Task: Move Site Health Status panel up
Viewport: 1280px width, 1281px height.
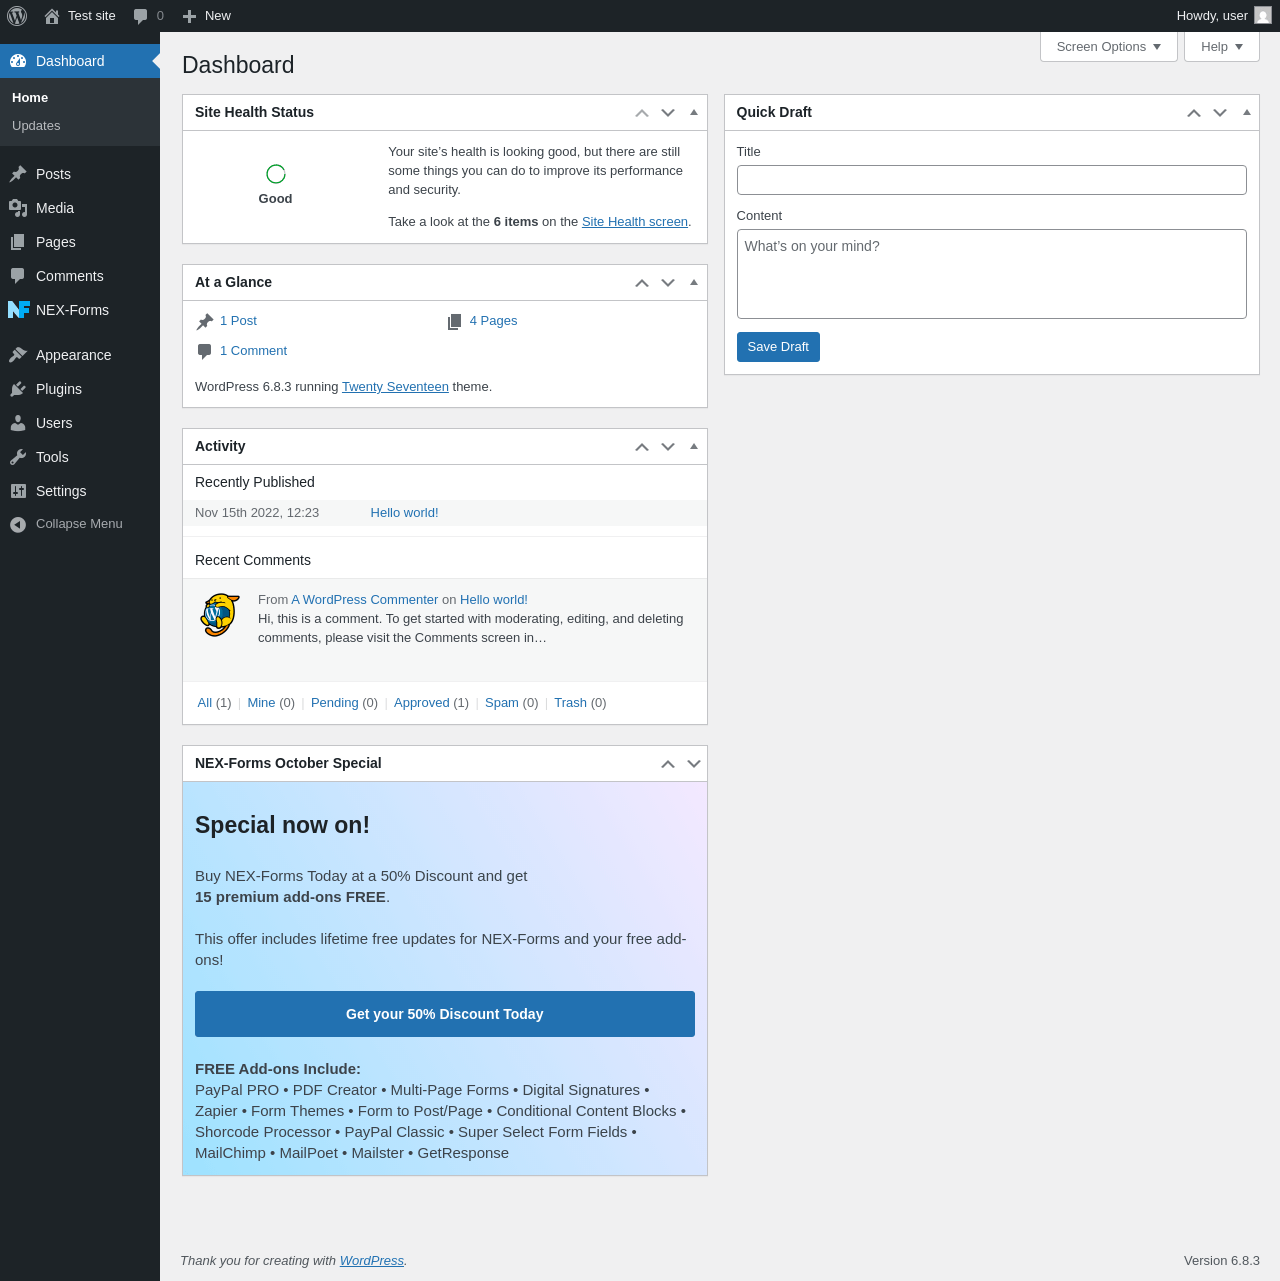Action: [642, 113]
